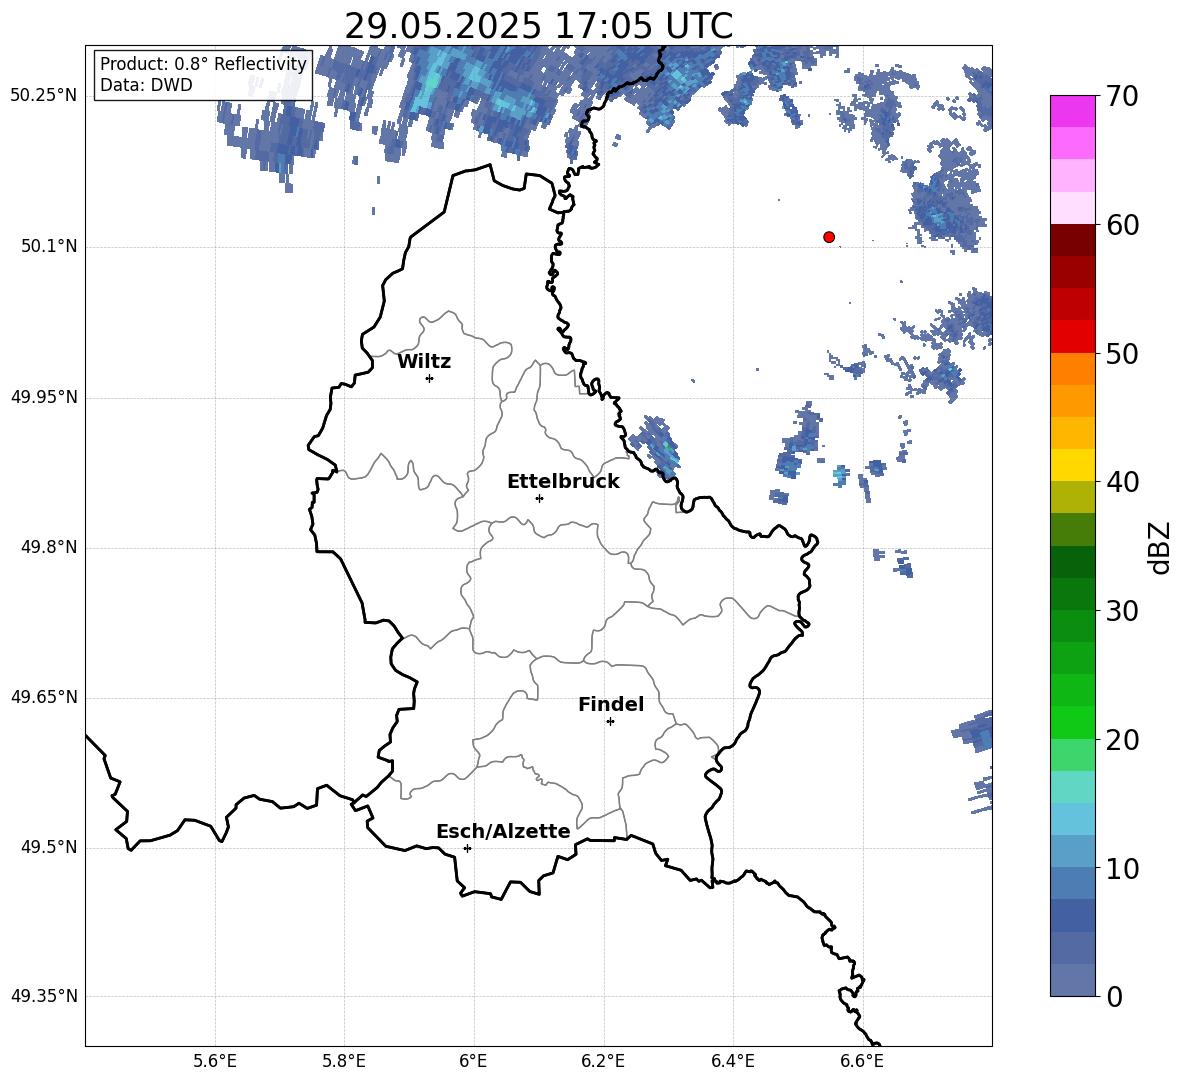Click the red radar site marker dot
Screen dimensions: 1184x1081
[829, 237]
